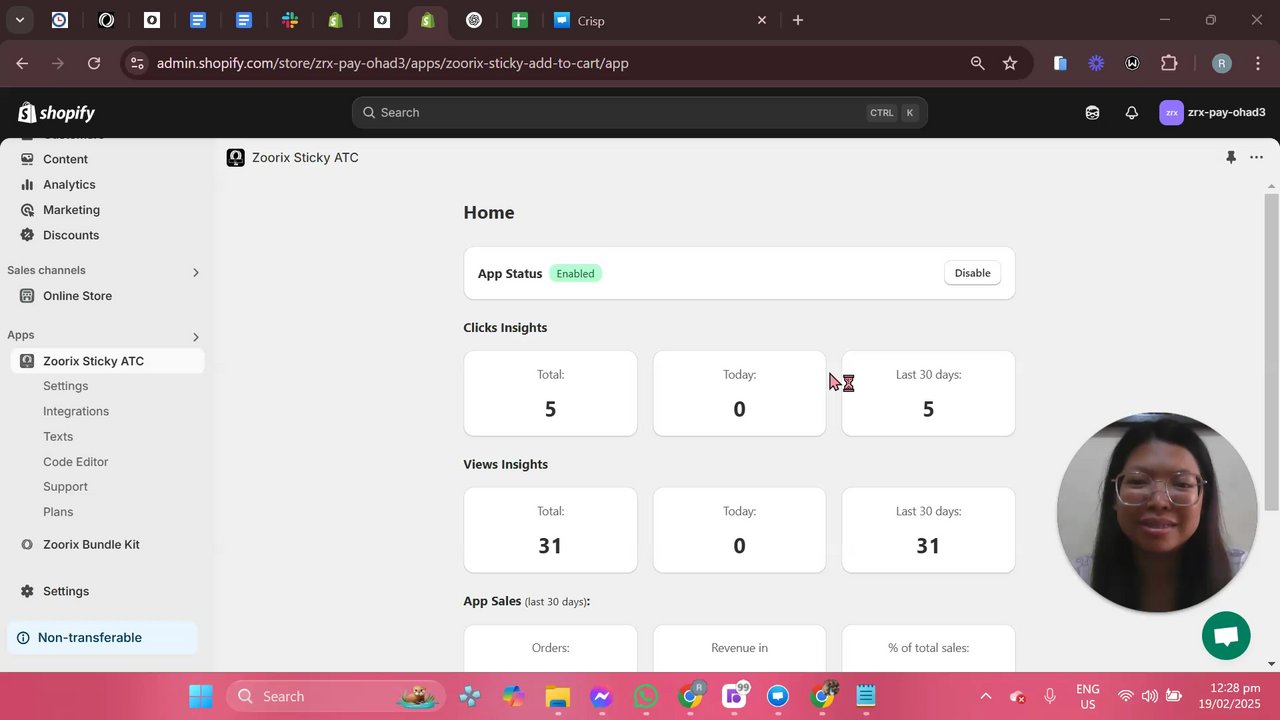Show hidden system tray icons

[985, 696]
